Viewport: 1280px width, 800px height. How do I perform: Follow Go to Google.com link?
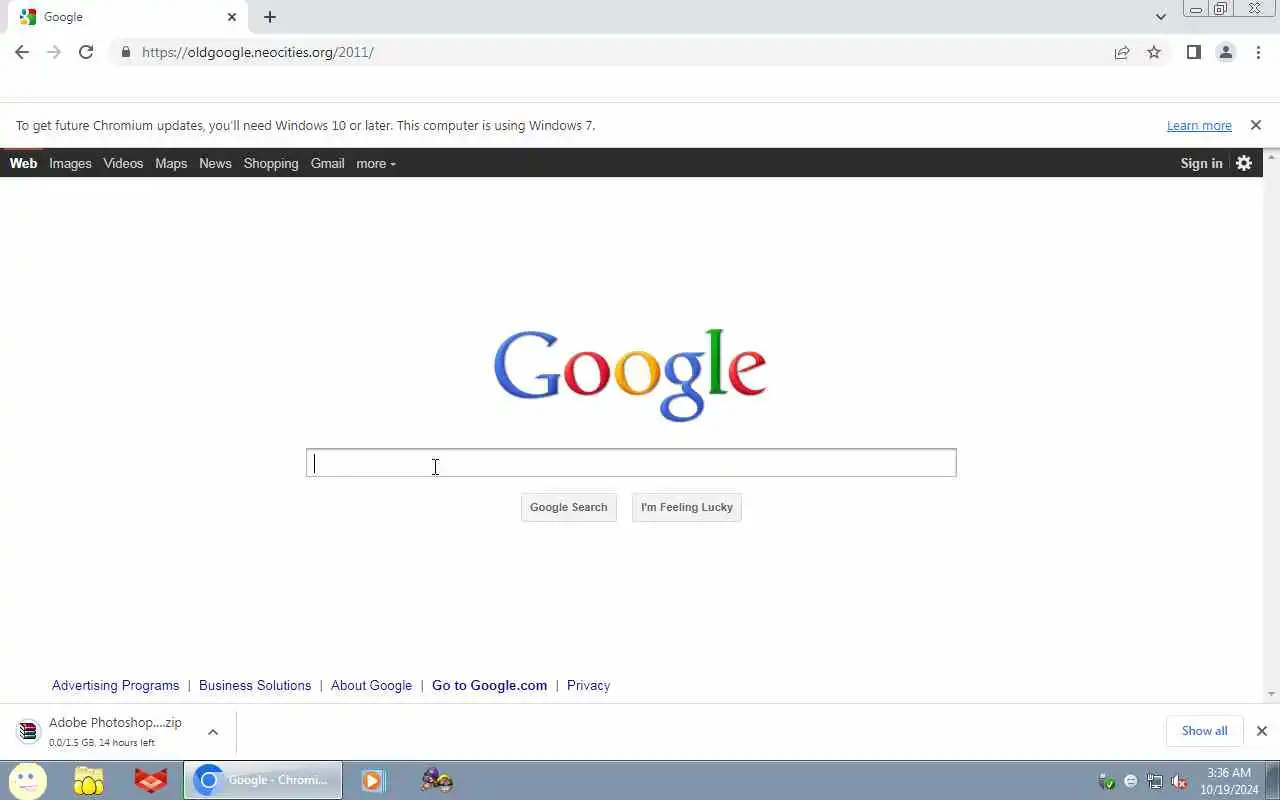coord(489,685)
